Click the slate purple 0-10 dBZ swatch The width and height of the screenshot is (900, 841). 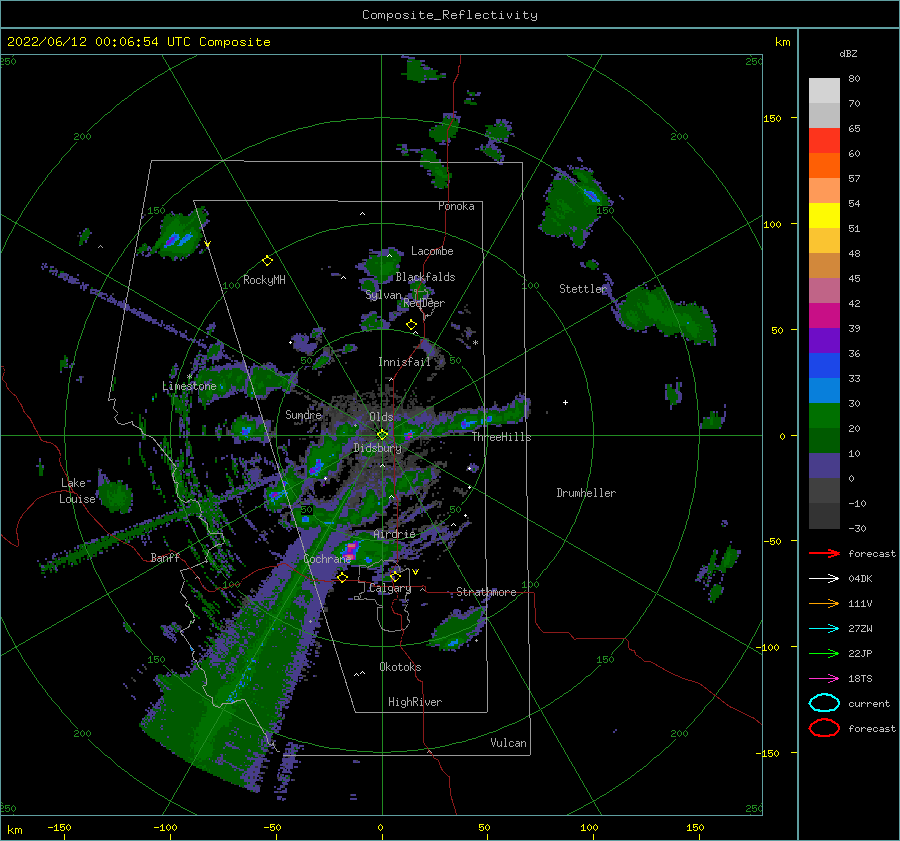point(824,466)
